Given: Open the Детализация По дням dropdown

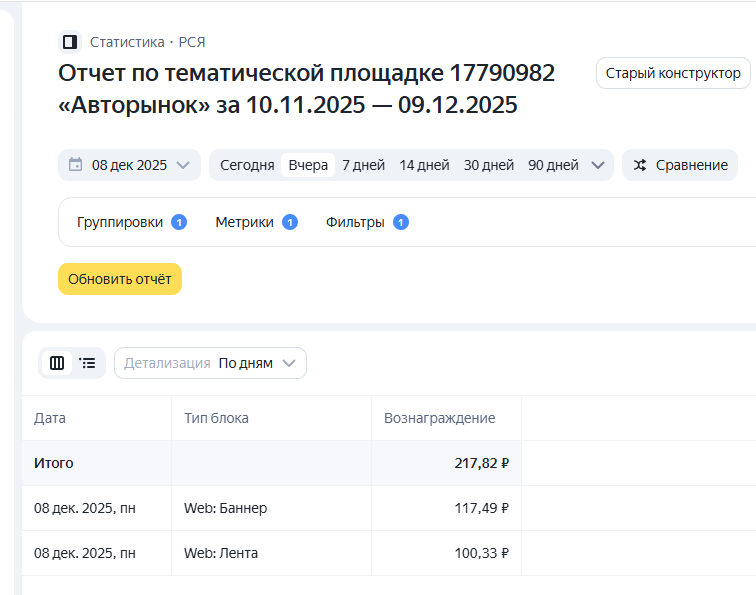Looking at the screenshot, I should [x=210, y=363].
